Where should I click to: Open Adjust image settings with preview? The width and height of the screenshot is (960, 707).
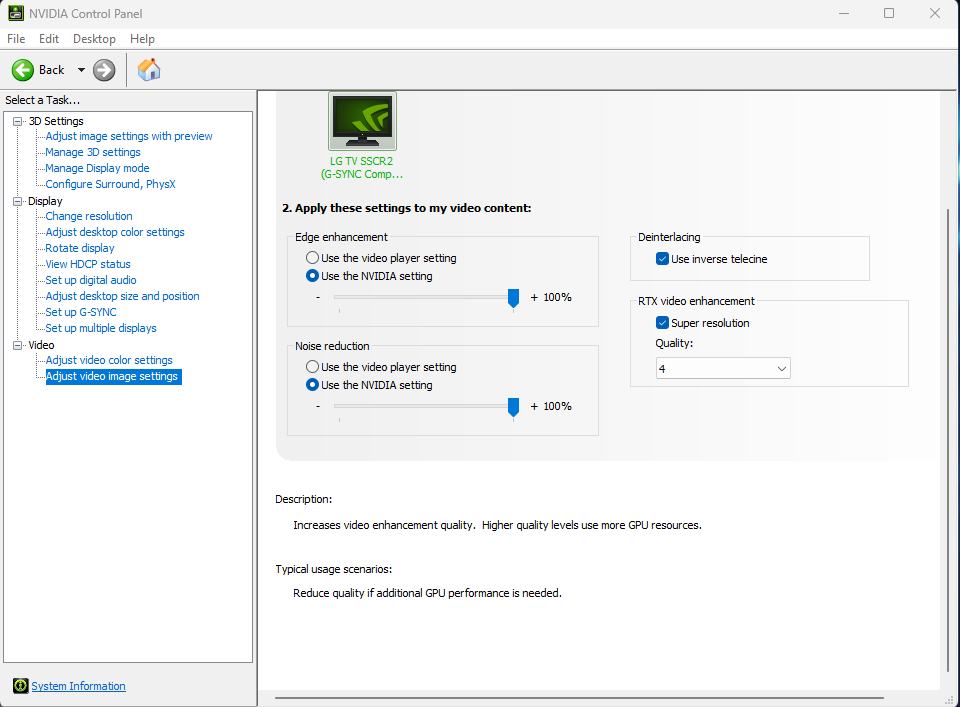[x=129, y=136]
